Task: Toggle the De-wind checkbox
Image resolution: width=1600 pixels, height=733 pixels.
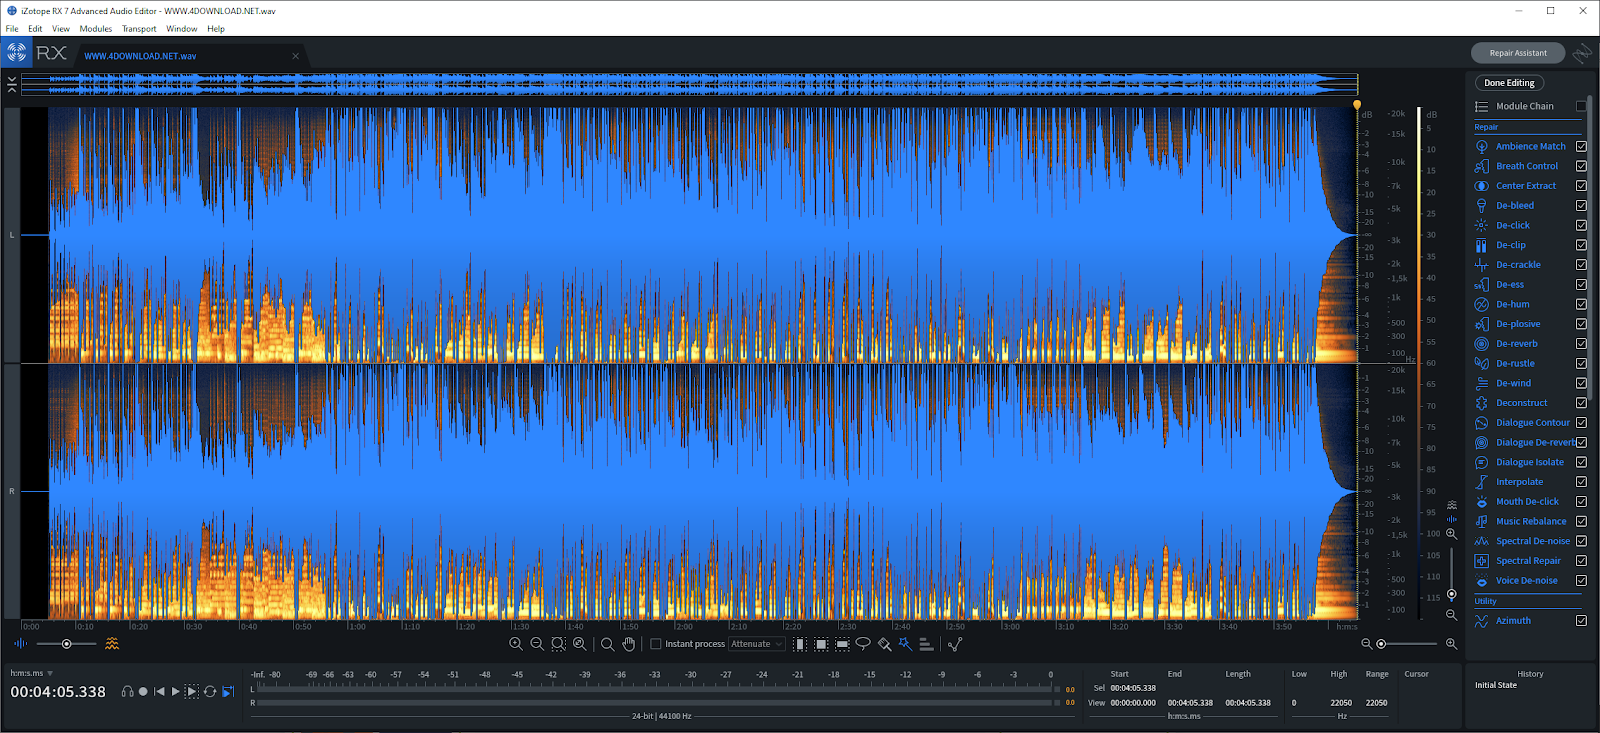Action: coord(1581,383)
